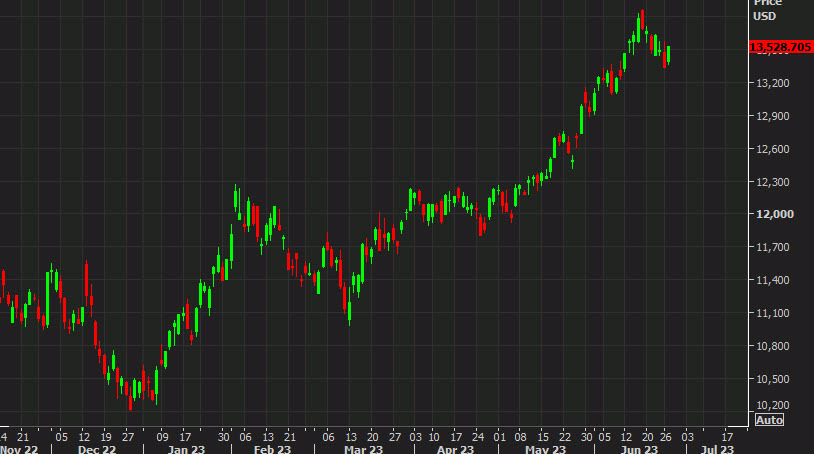Select date tick 15 in May

(x=543, y=437)
